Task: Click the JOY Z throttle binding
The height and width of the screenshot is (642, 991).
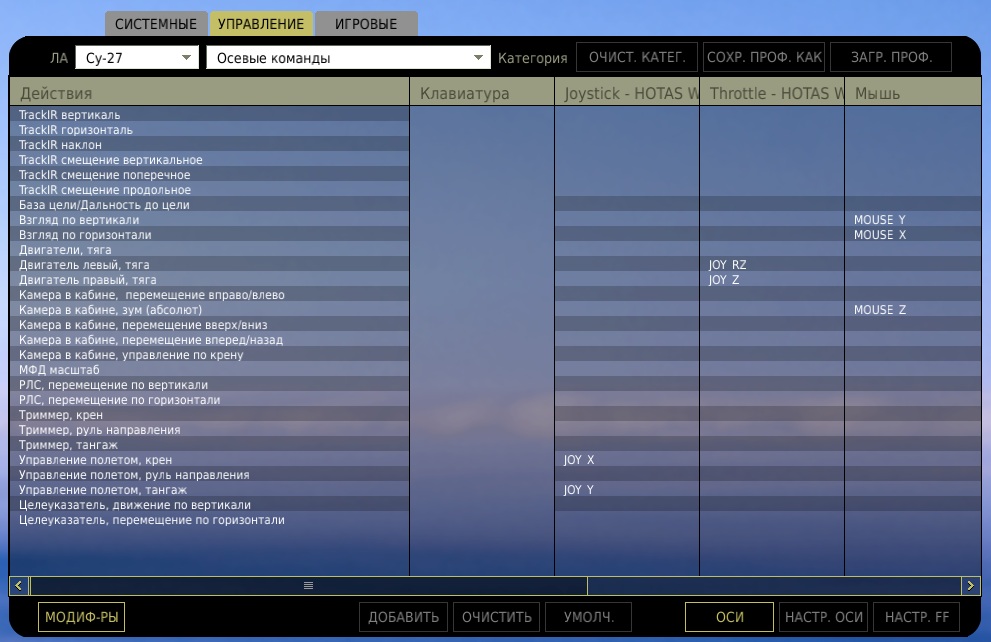Action: (x=772, y=280)
